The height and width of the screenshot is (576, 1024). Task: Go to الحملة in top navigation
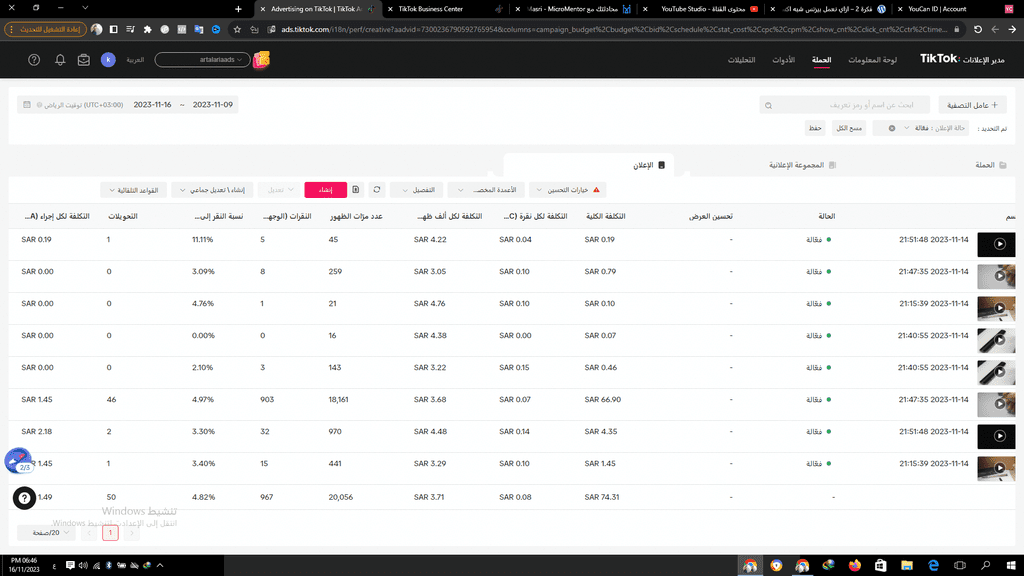pos(822,60)
